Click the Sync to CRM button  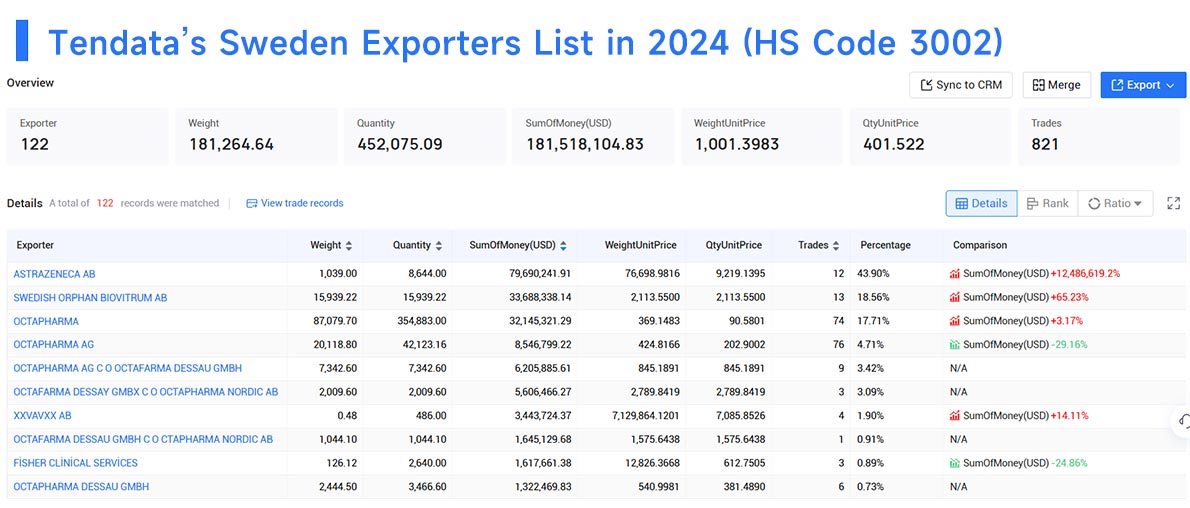(x=961, y=85)
